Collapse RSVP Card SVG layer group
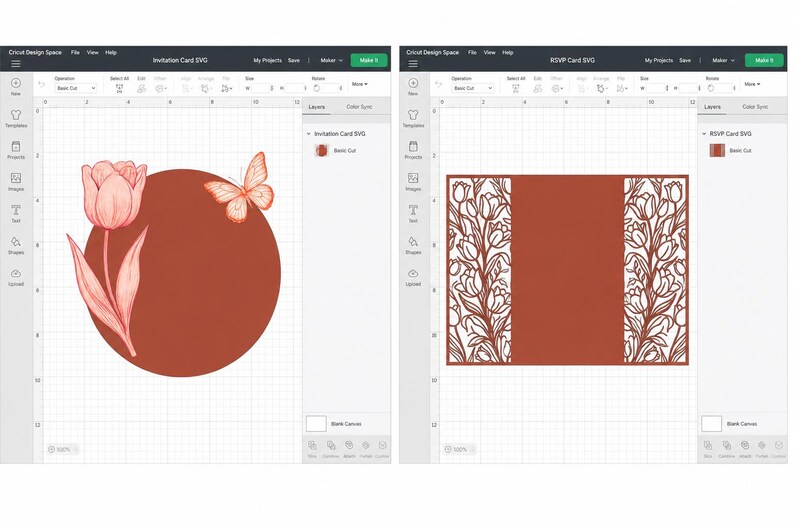 pos(704,134)
